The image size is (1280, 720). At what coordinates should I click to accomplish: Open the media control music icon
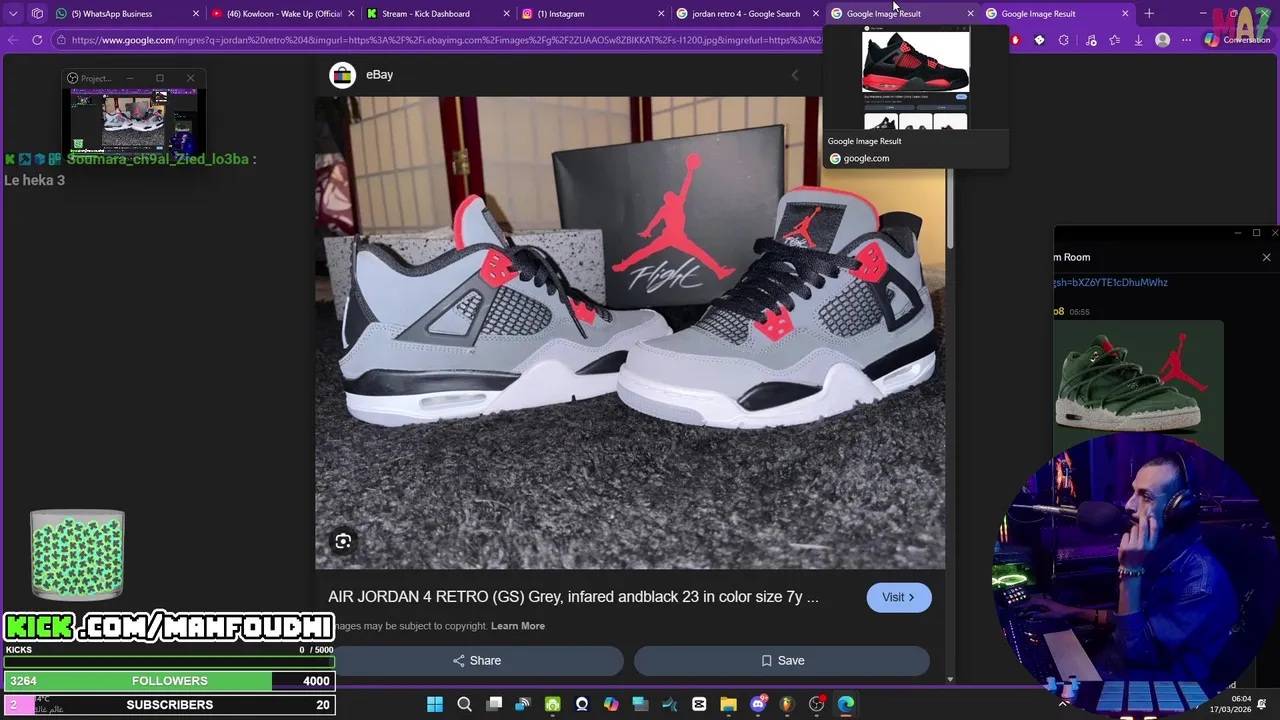point(1089,40)
